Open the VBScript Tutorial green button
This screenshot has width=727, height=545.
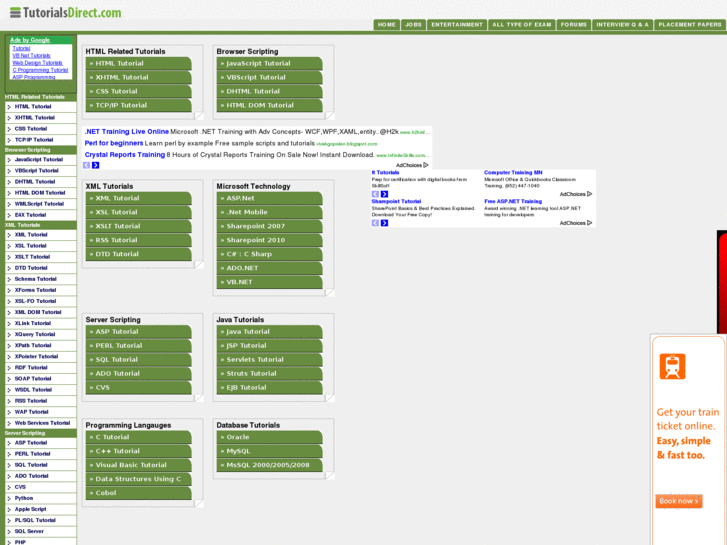[269, 77]
